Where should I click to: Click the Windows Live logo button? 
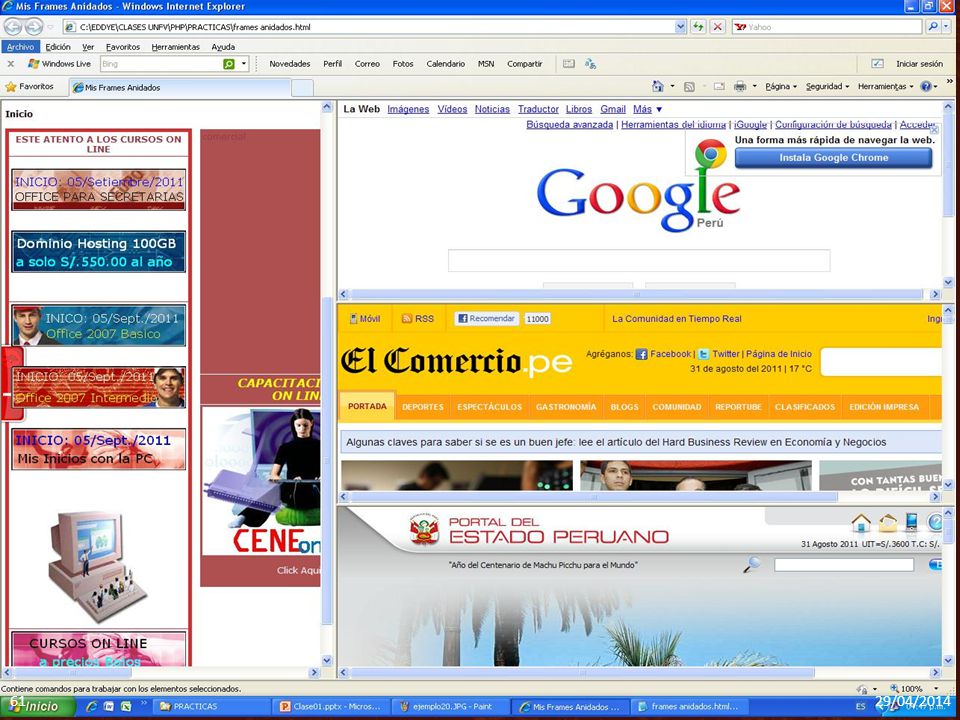click(x=59, y=64)
